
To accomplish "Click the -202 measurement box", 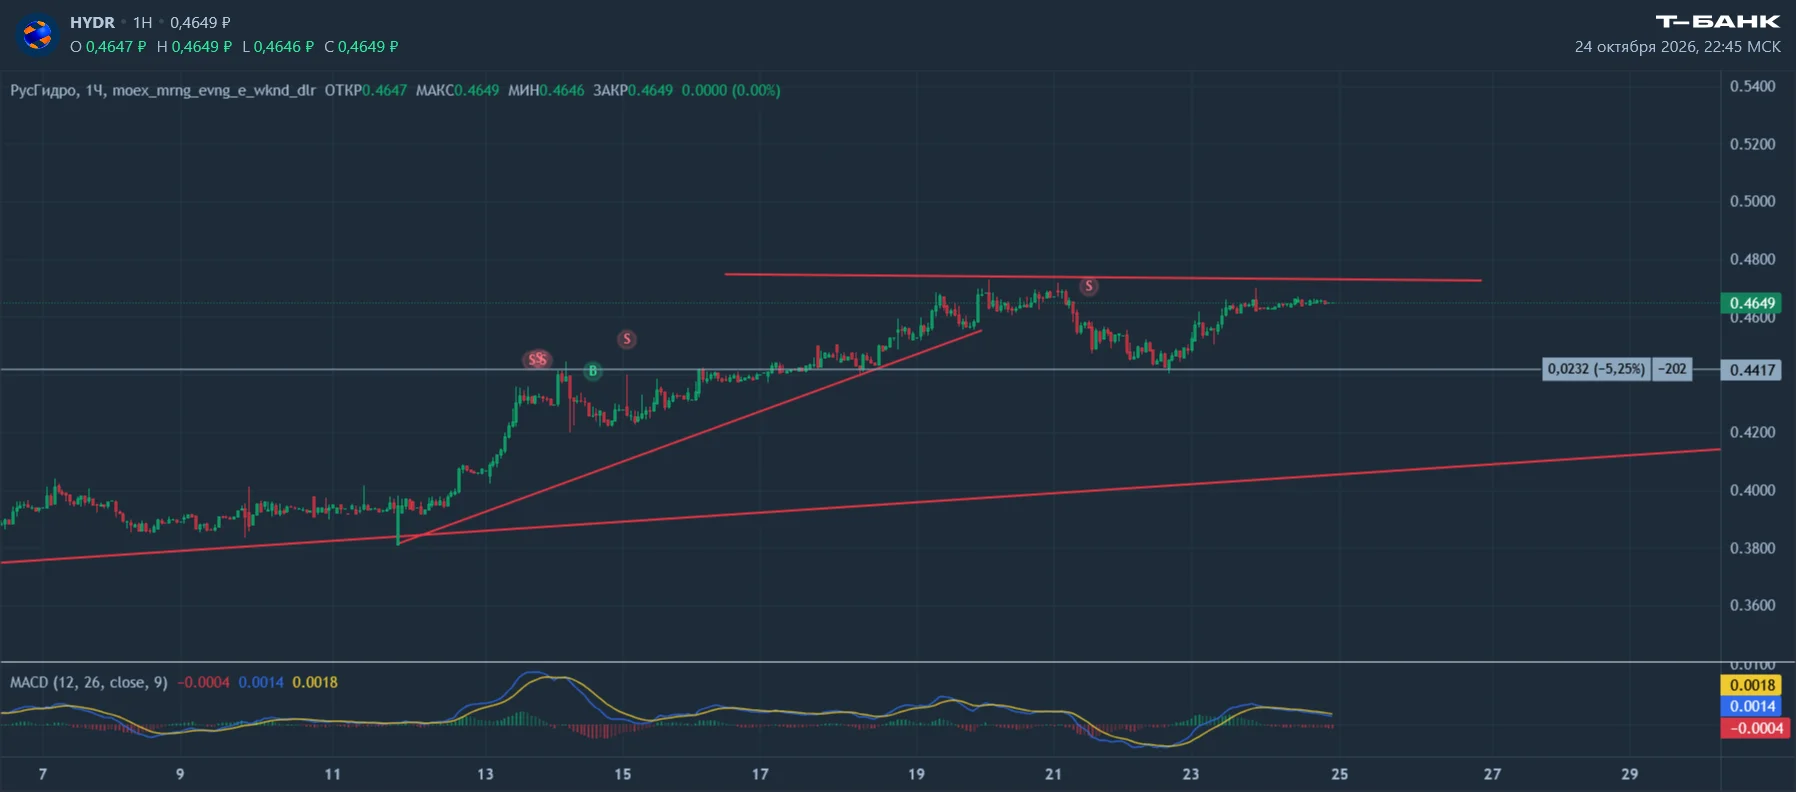I will point(1672,369).
